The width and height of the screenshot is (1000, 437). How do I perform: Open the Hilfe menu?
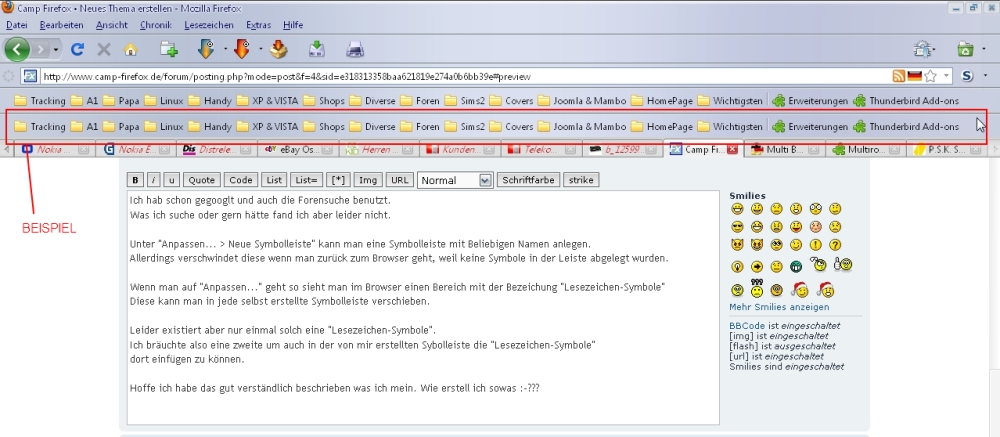(293, 26)
